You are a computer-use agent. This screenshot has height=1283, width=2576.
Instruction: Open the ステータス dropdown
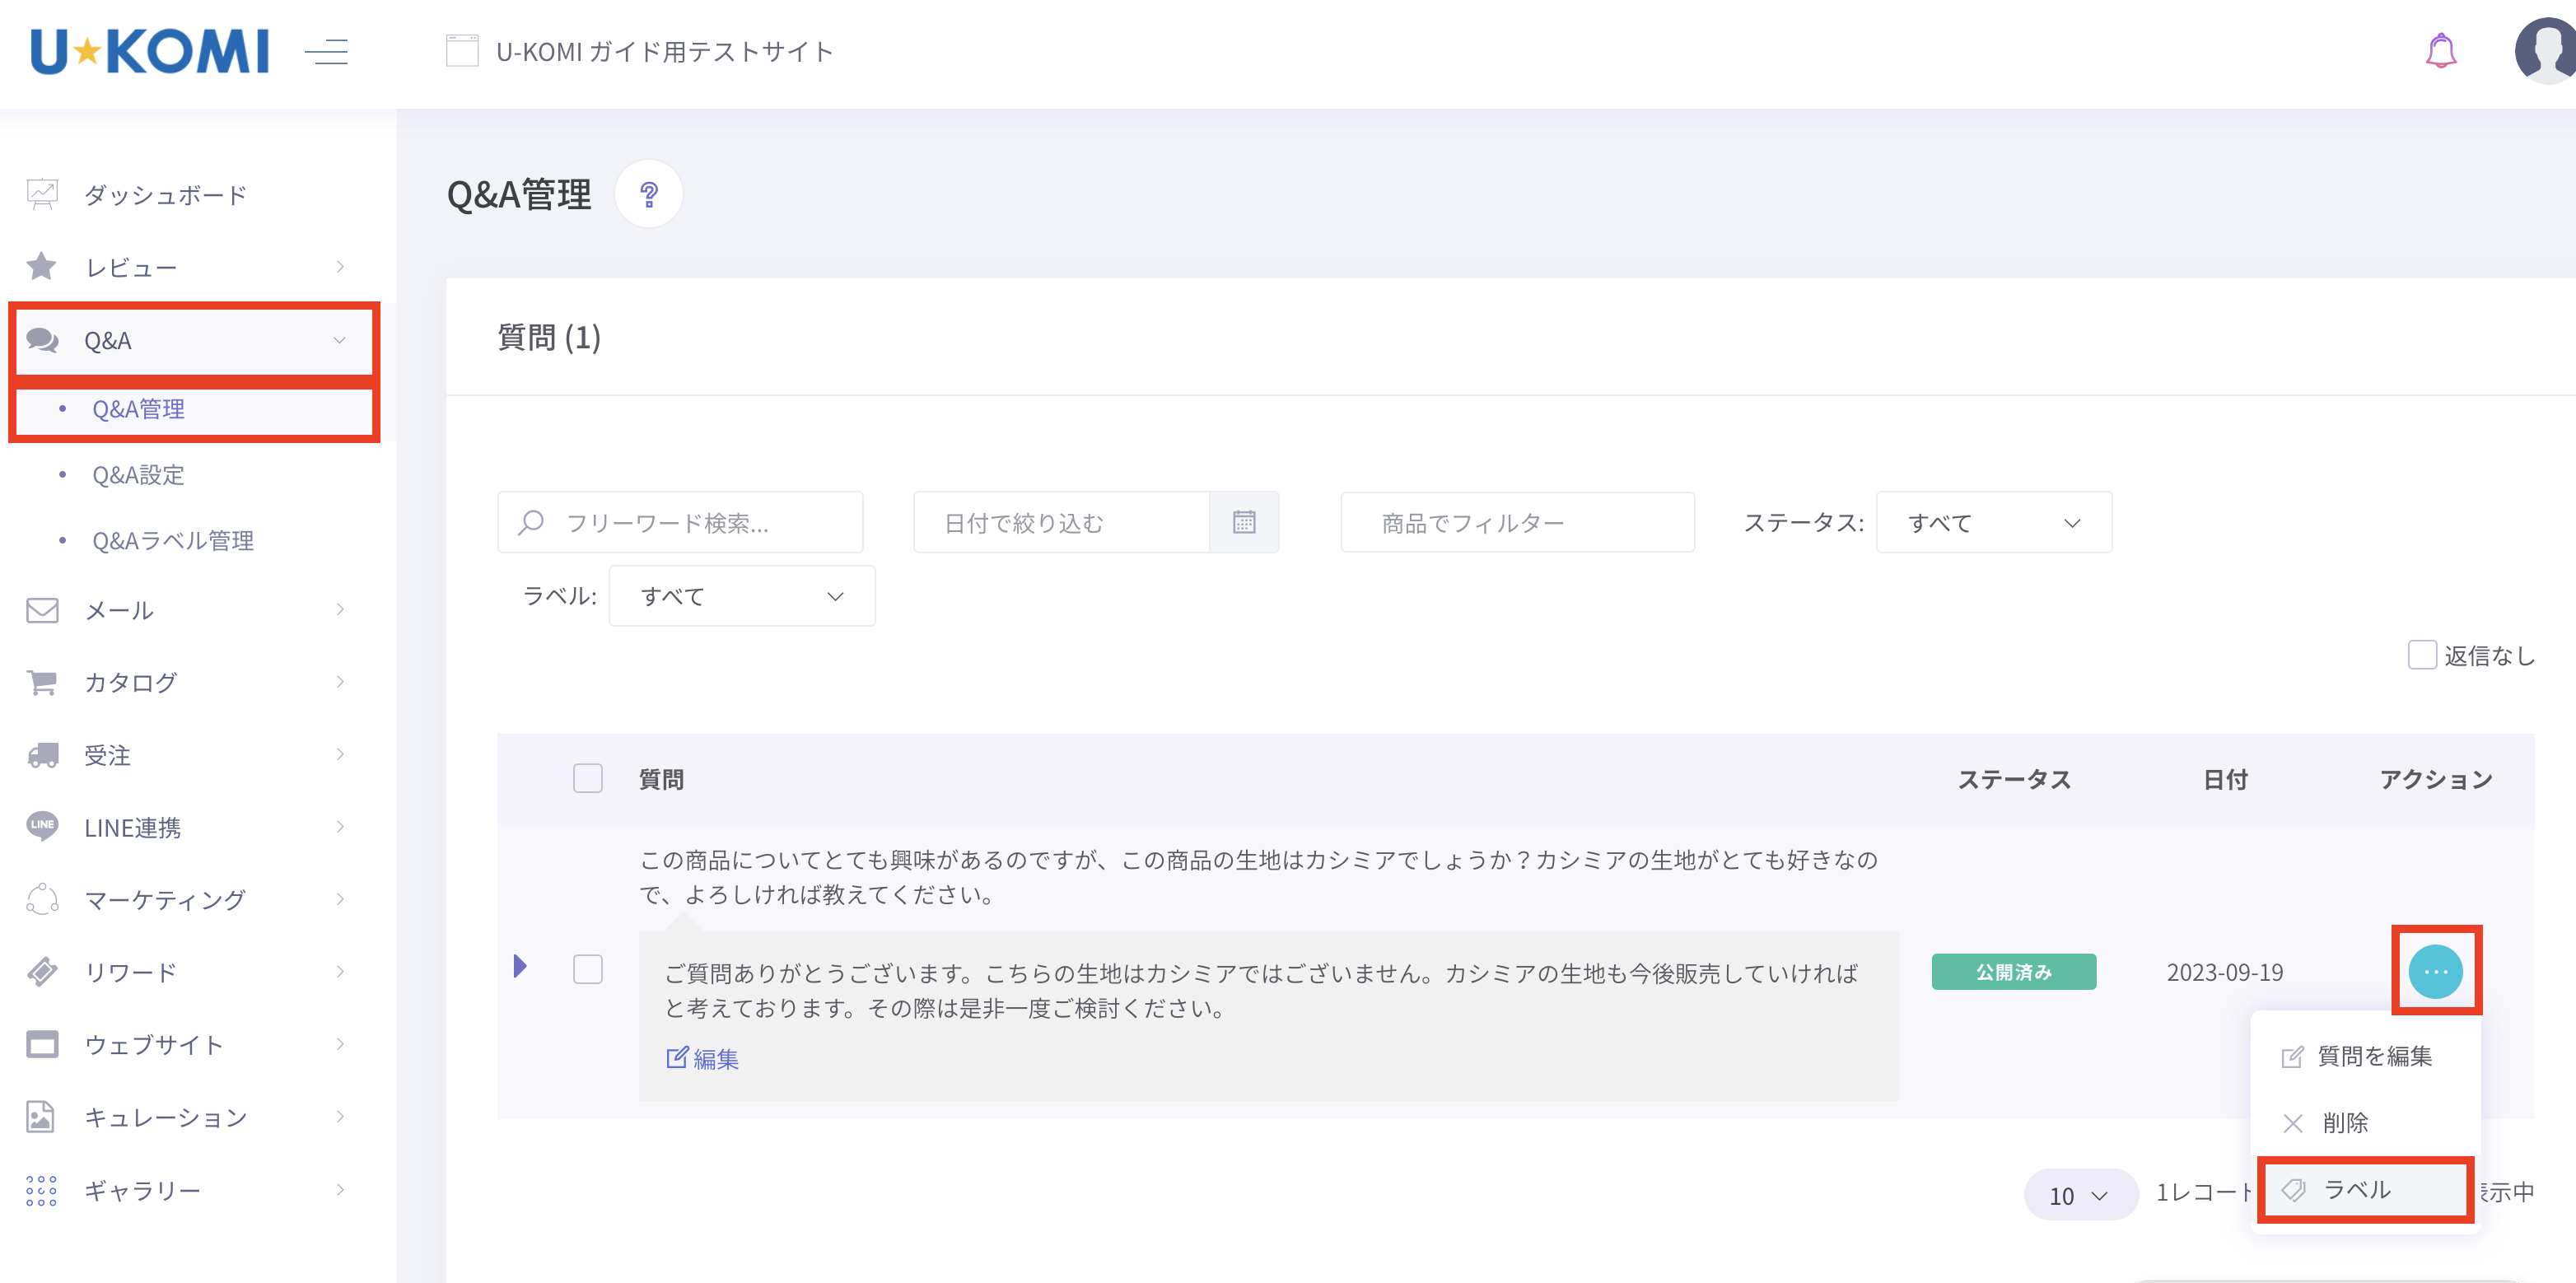click(x=1993, y=522)
